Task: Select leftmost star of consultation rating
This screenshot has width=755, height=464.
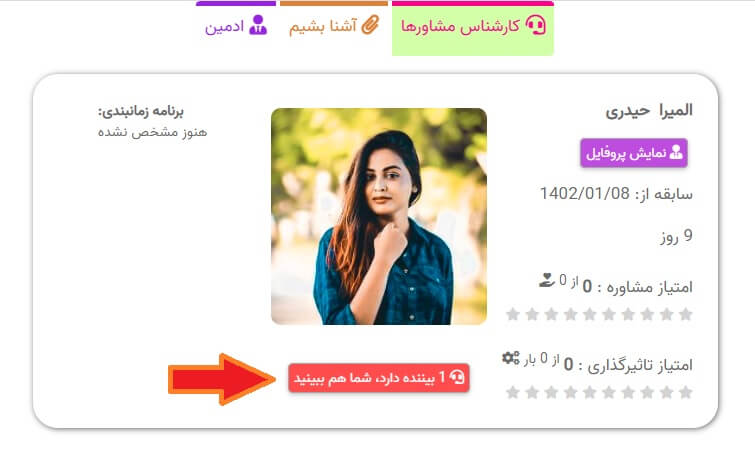Action: pos(513,314)
